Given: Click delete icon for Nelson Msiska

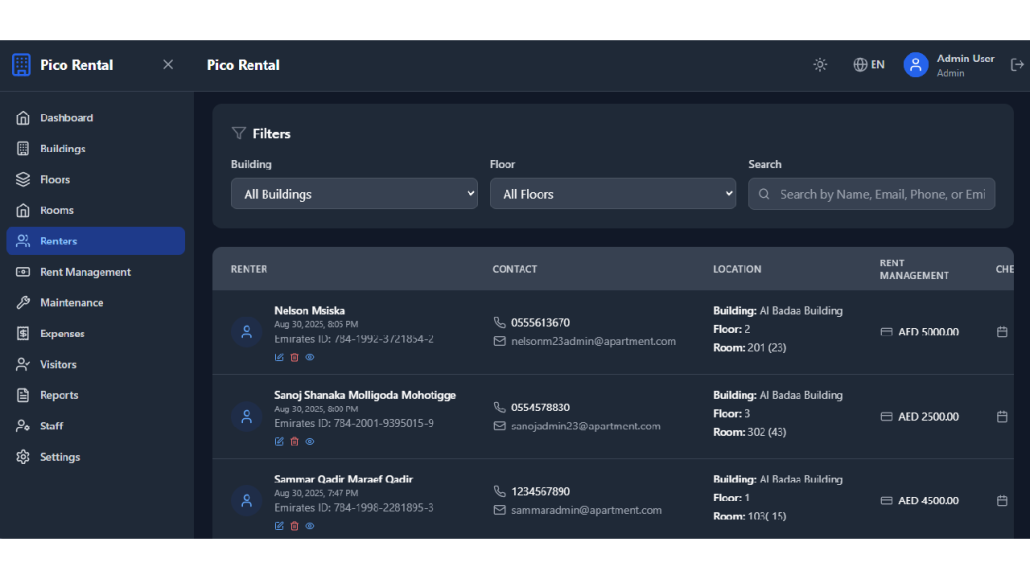Looking at the screenshot, I should pyautogui.click(x=294, y=357).
